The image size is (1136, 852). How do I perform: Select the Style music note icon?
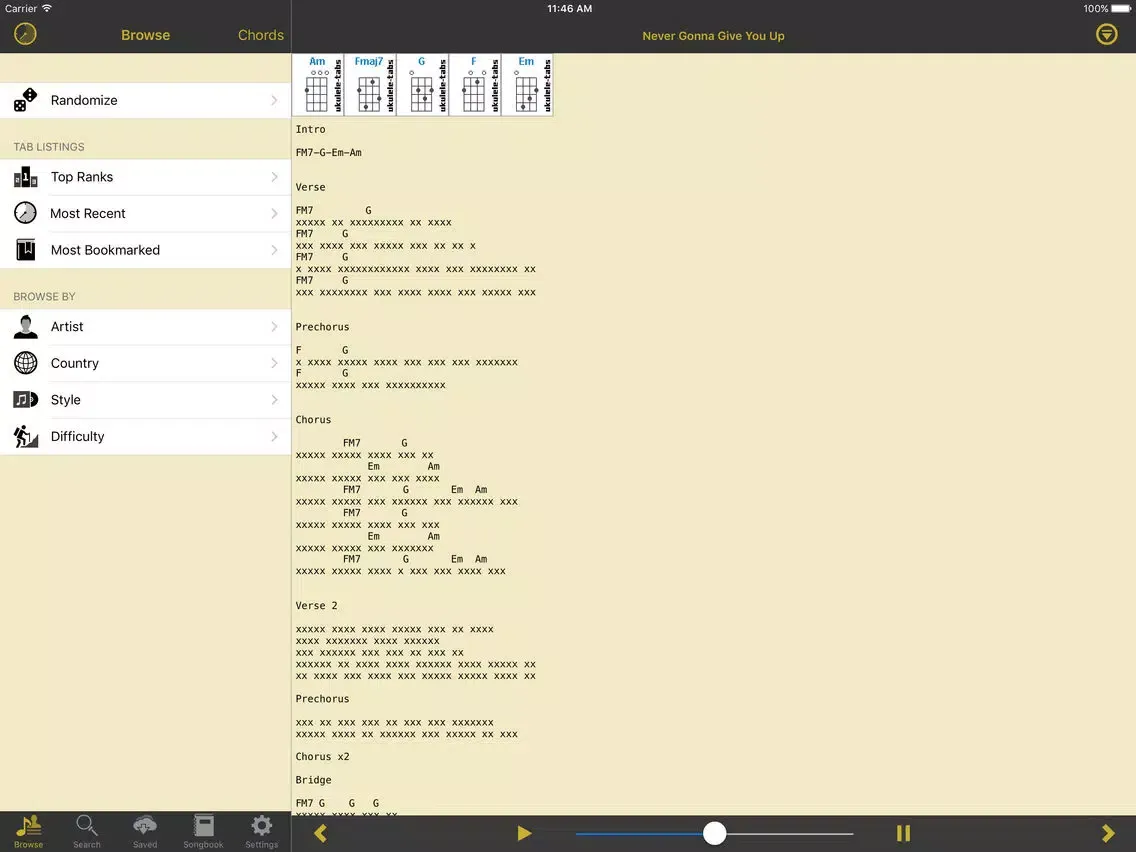(x=26, y=400)
